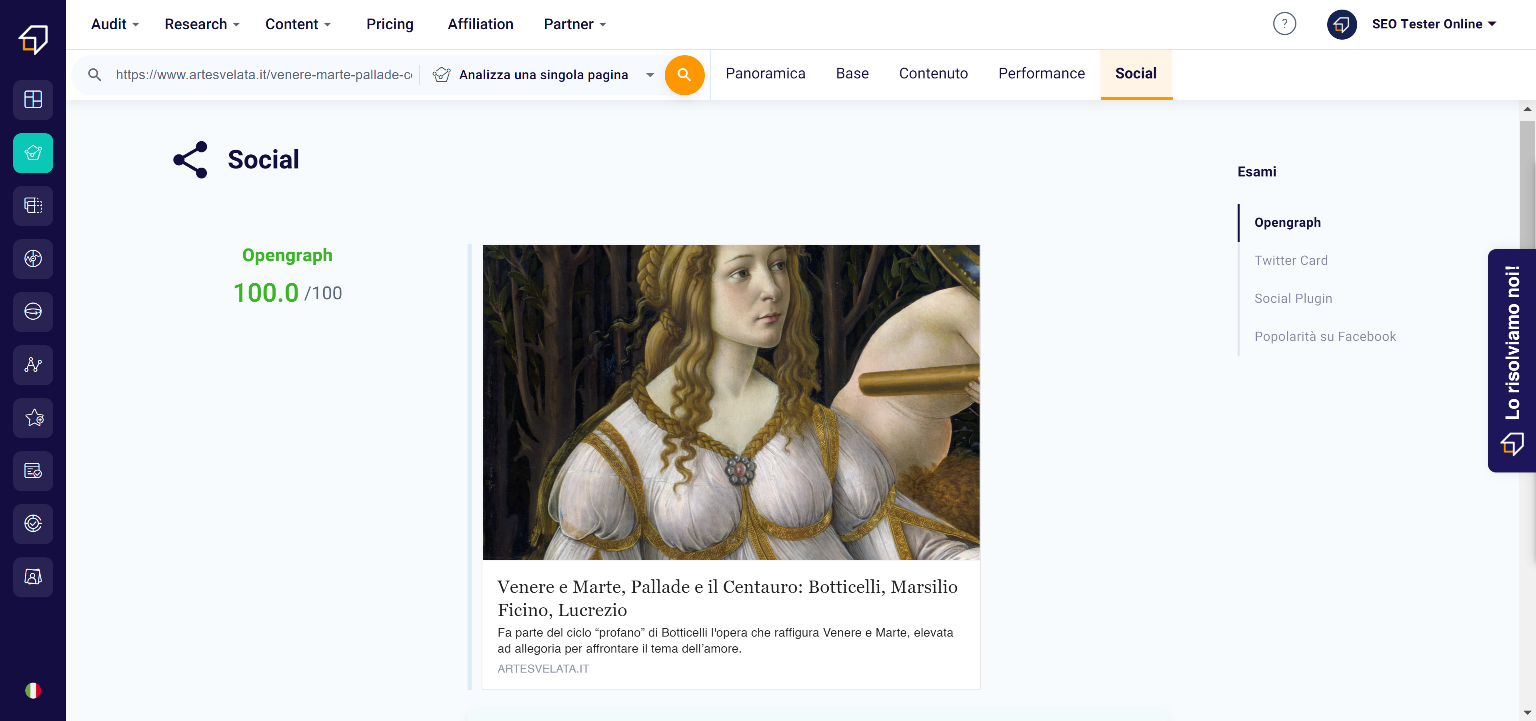
Task: Click the help question mark icon
Action: [1284, 24]
